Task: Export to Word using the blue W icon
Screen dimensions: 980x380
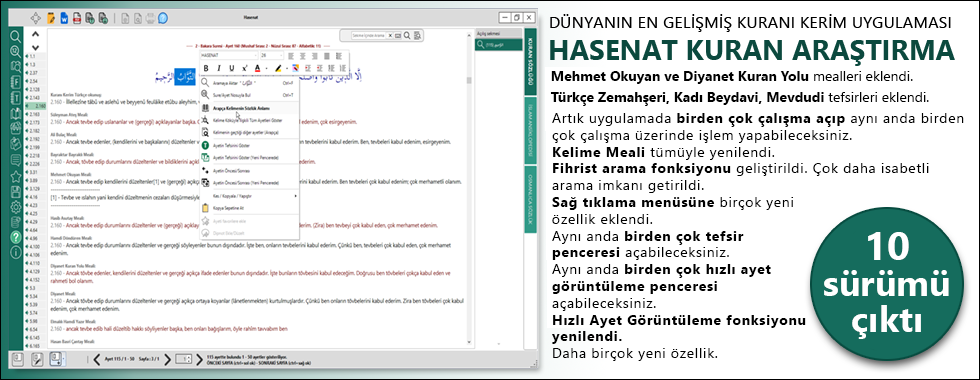Action: coord(64,18)
